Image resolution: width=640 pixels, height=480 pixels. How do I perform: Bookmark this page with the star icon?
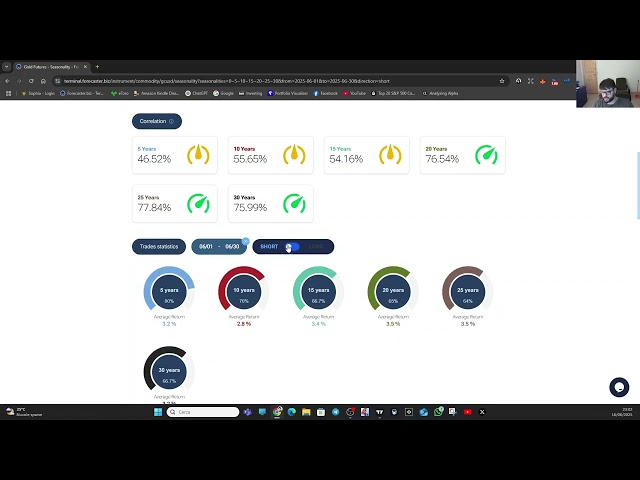502,81
